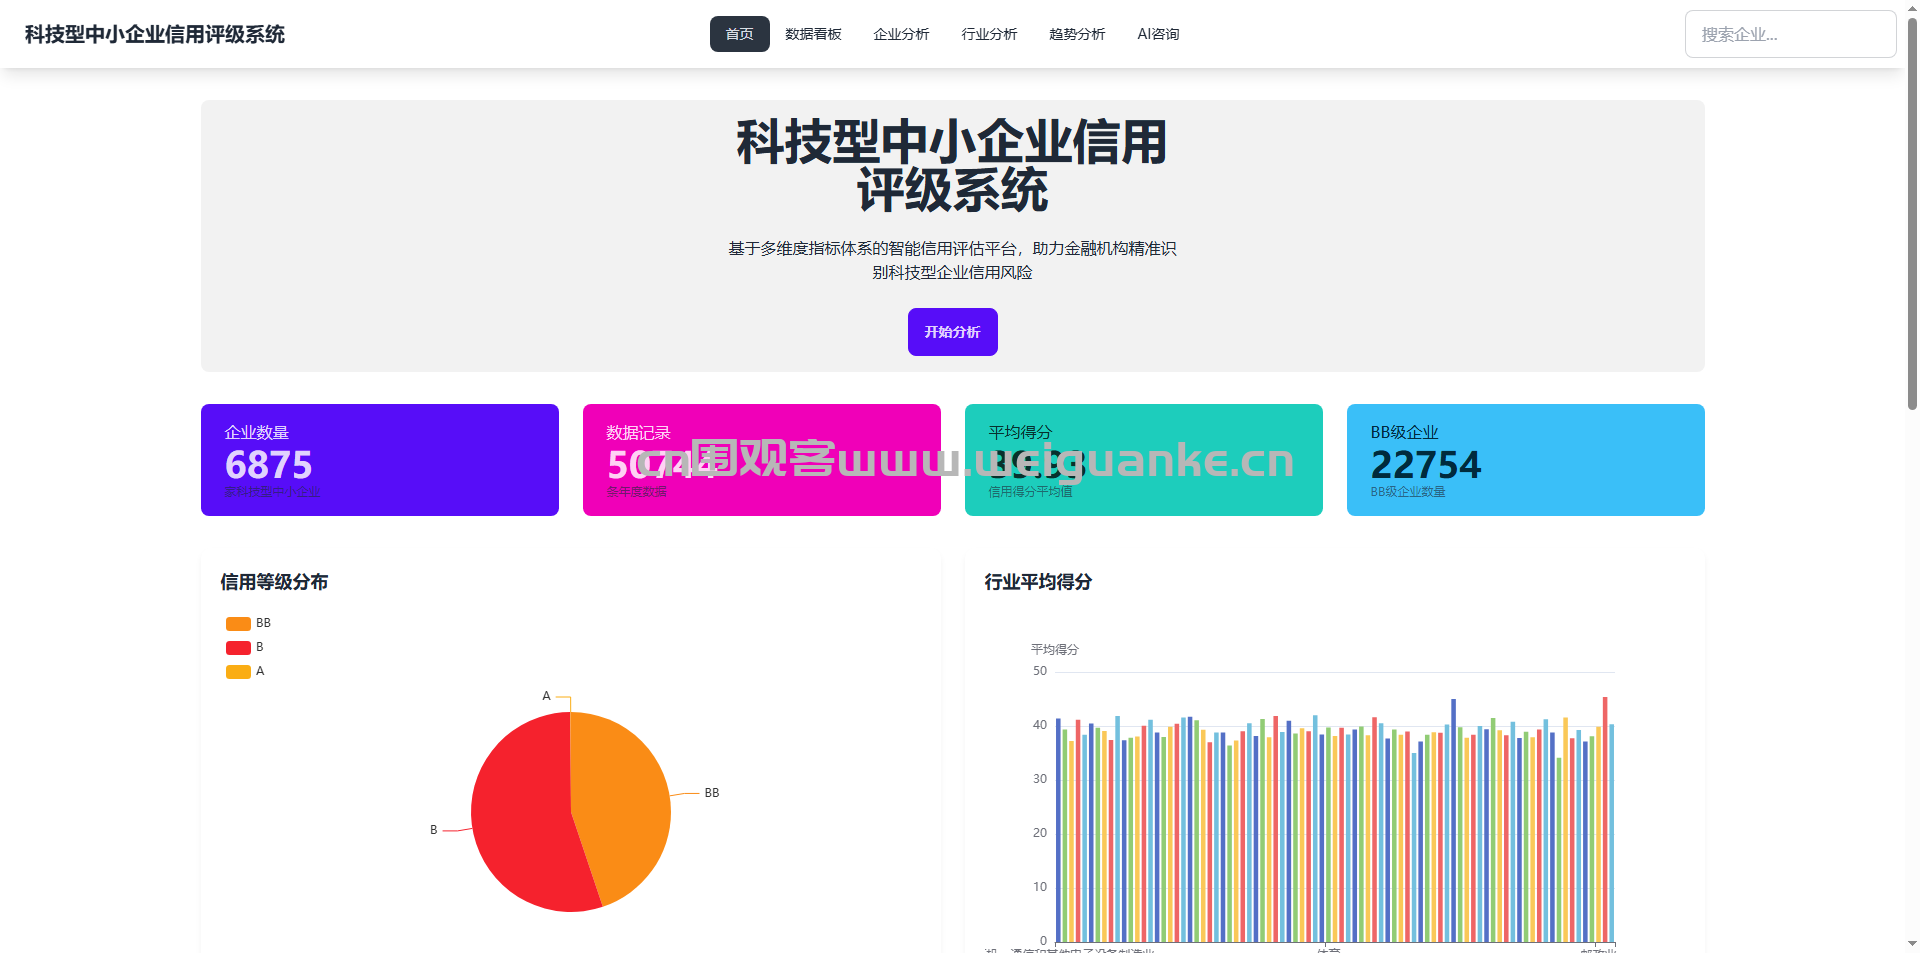The image size is (1920, 953).
Task: Open the 企业分析 menu item
Action: tap(901, 34)
